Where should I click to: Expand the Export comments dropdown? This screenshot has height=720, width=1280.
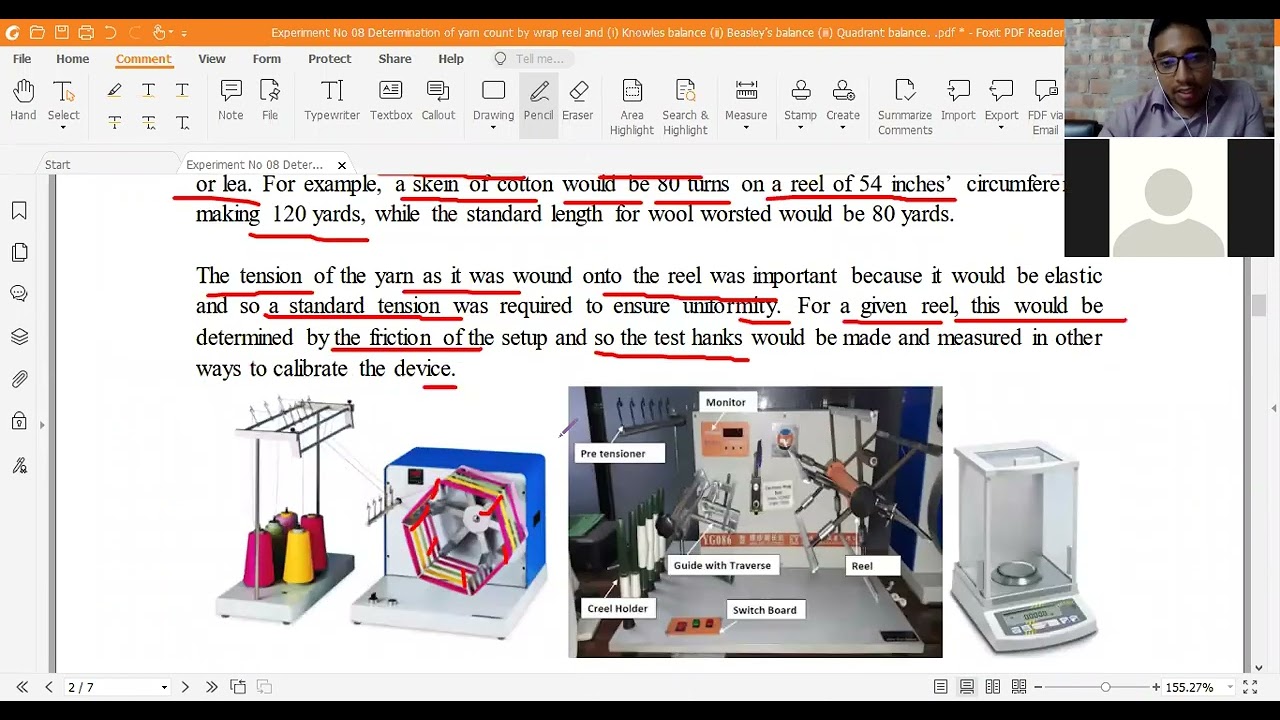click(x=1001, y=128)
